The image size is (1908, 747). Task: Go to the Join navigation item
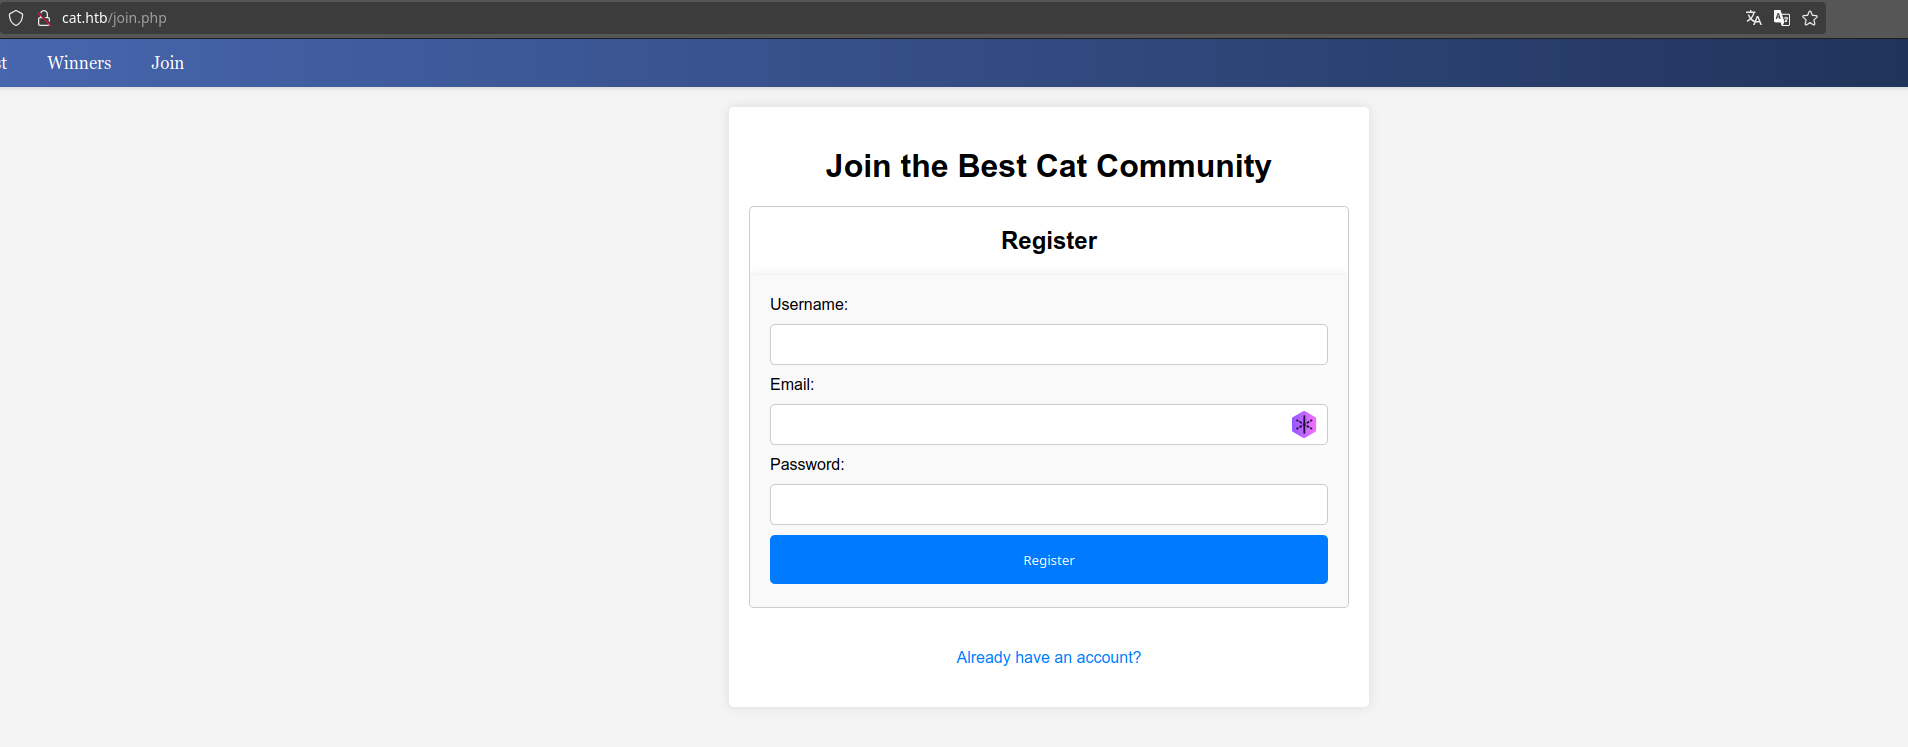click(x=167, y=63)
